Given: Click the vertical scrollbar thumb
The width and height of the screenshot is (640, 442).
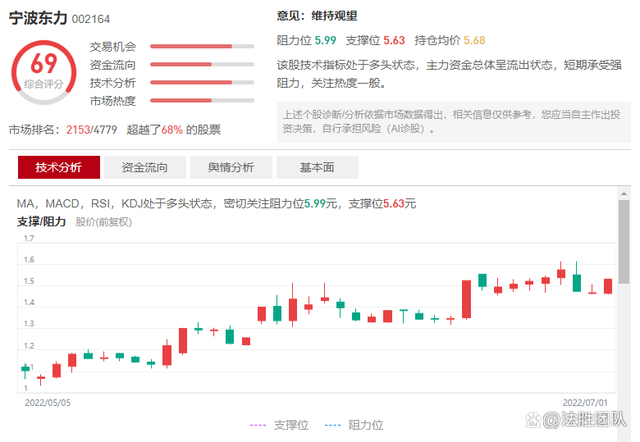Looking at the screenshot, I should [x=624, y=242].
